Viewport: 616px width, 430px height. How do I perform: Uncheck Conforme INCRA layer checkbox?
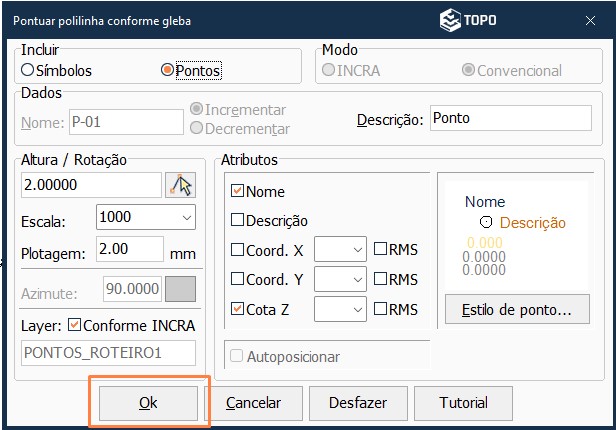pyautogui.click(x=74, y=325)
